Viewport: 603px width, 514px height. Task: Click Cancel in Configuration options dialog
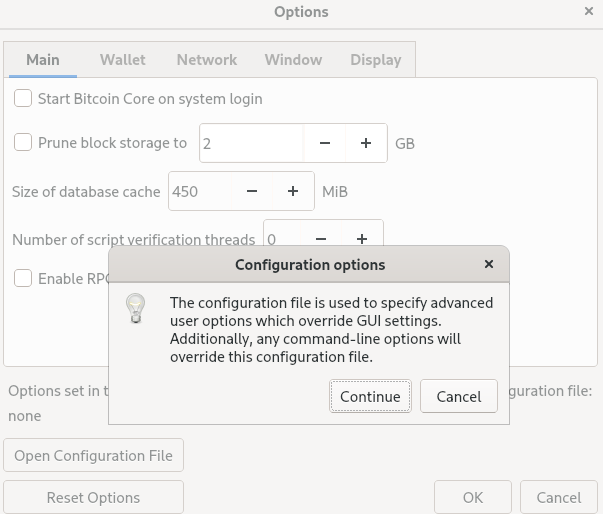coord(459,396)
